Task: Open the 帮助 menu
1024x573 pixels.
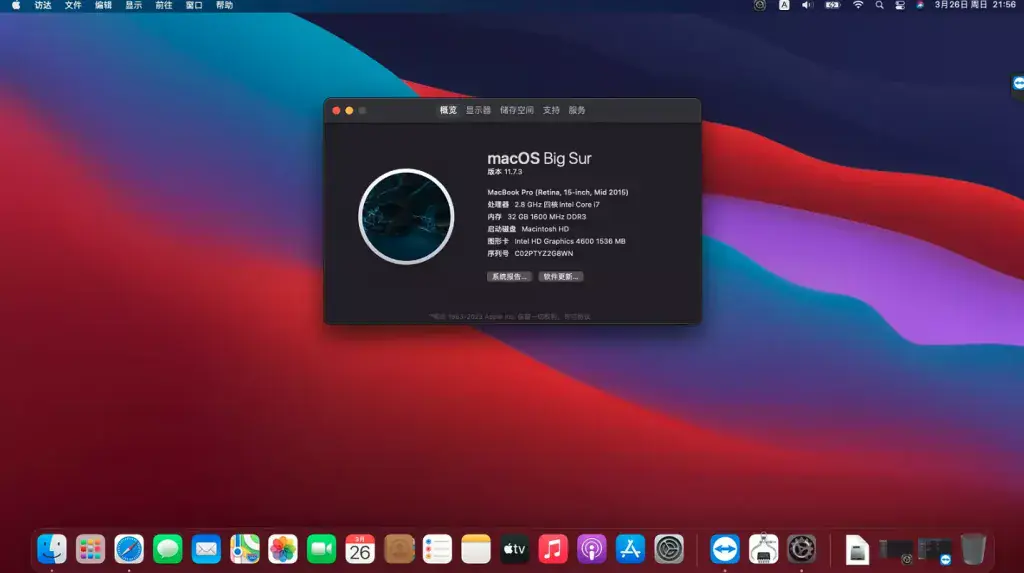Action: pos(225,5)
